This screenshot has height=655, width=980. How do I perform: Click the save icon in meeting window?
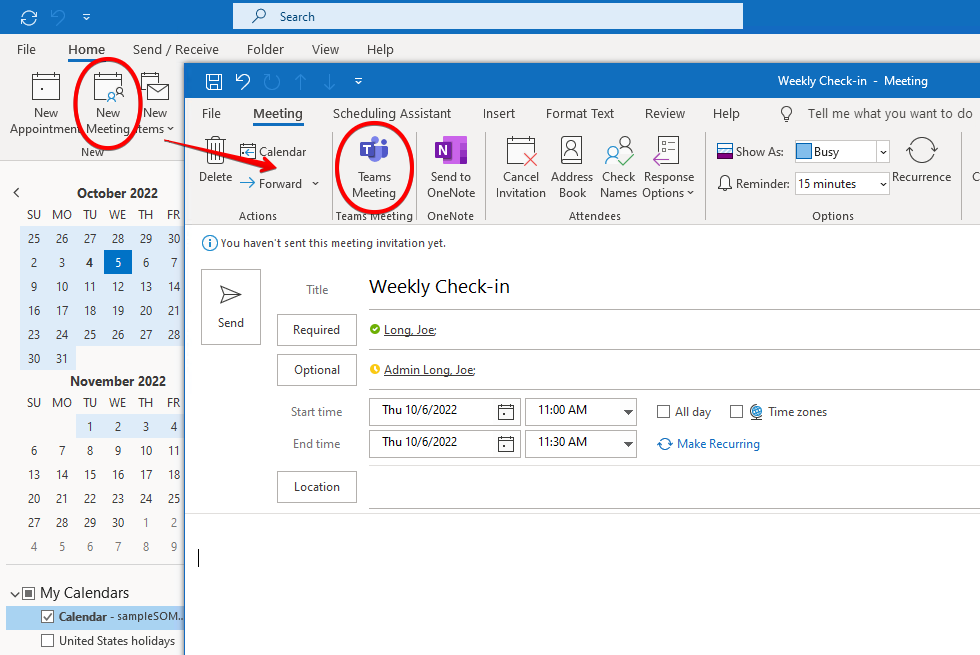pos(213,81)
